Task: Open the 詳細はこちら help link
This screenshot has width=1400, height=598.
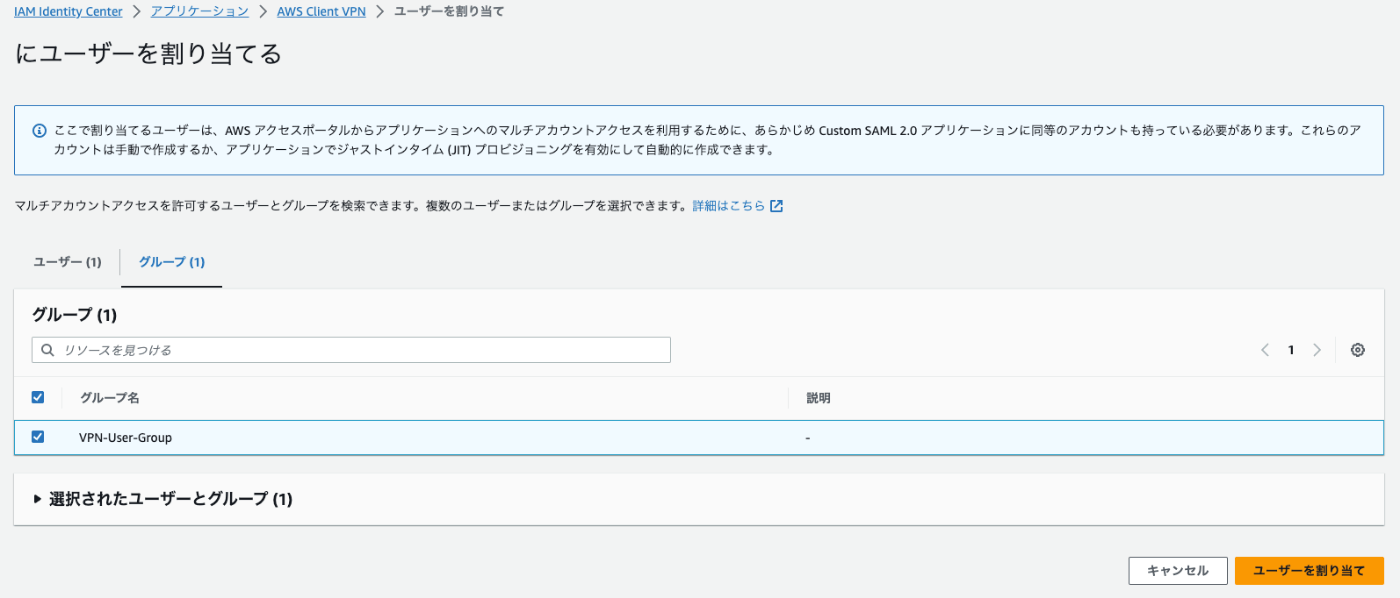Action: tap(729, 206)
